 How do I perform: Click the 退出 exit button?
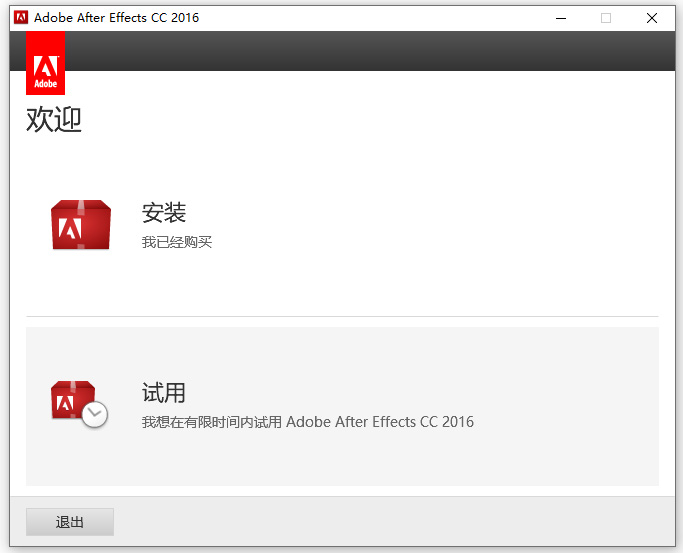click(x=70, y=522)
